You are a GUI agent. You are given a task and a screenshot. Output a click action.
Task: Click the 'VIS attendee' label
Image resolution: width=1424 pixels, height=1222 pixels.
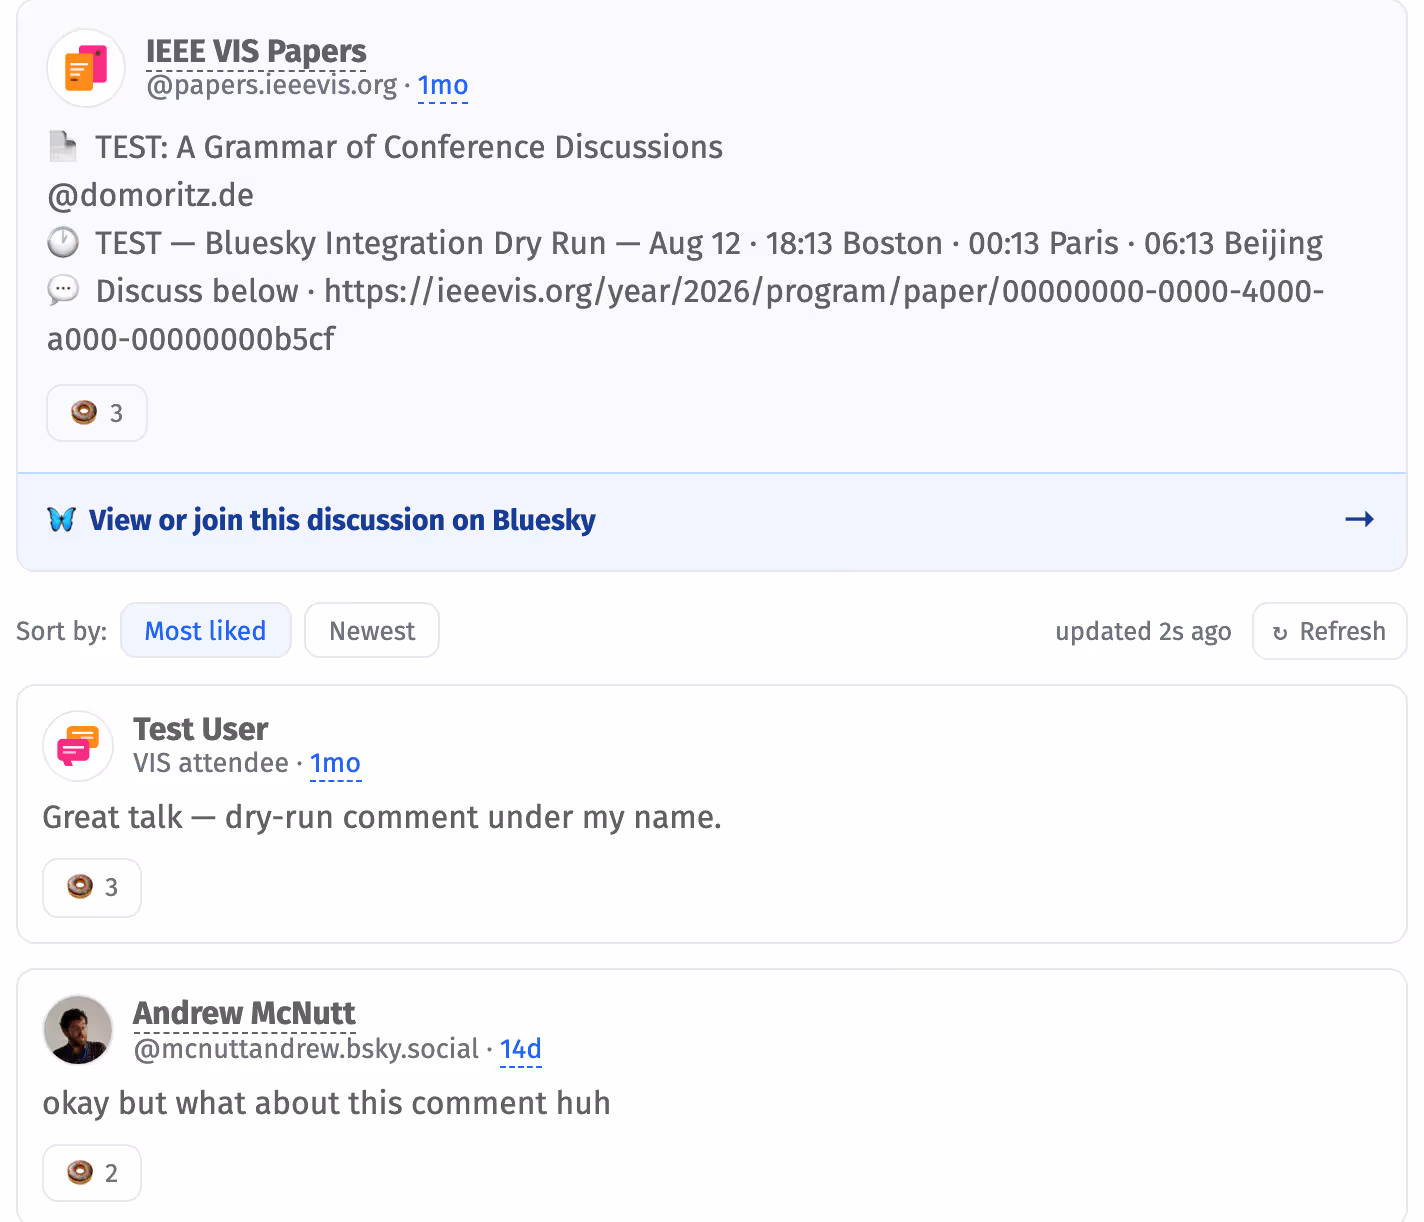point(211,764)
